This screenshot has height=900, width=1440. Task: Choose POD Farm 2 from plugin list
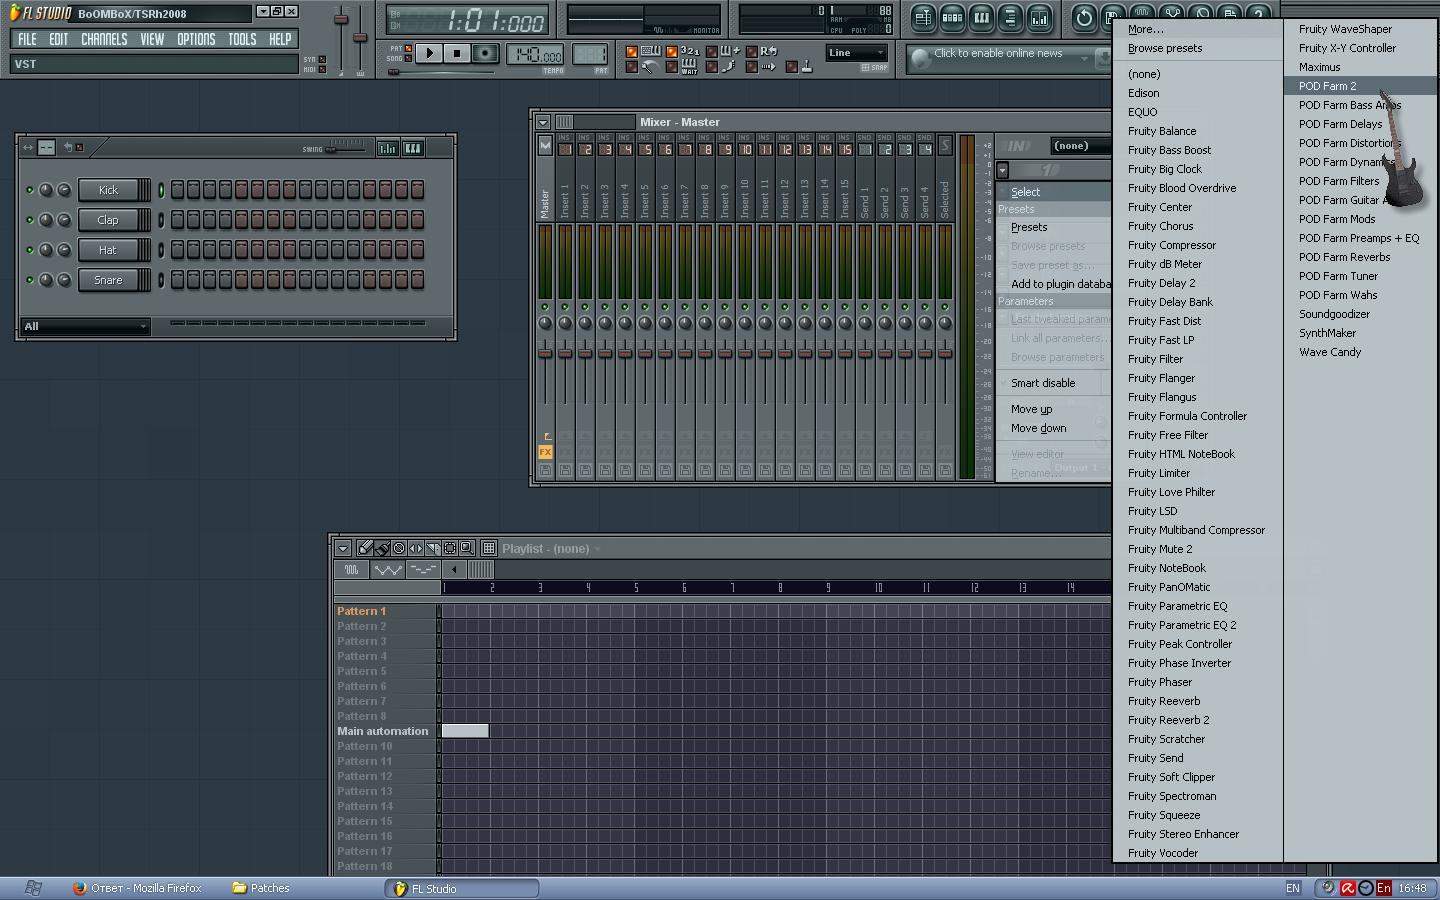(1327, 86)
